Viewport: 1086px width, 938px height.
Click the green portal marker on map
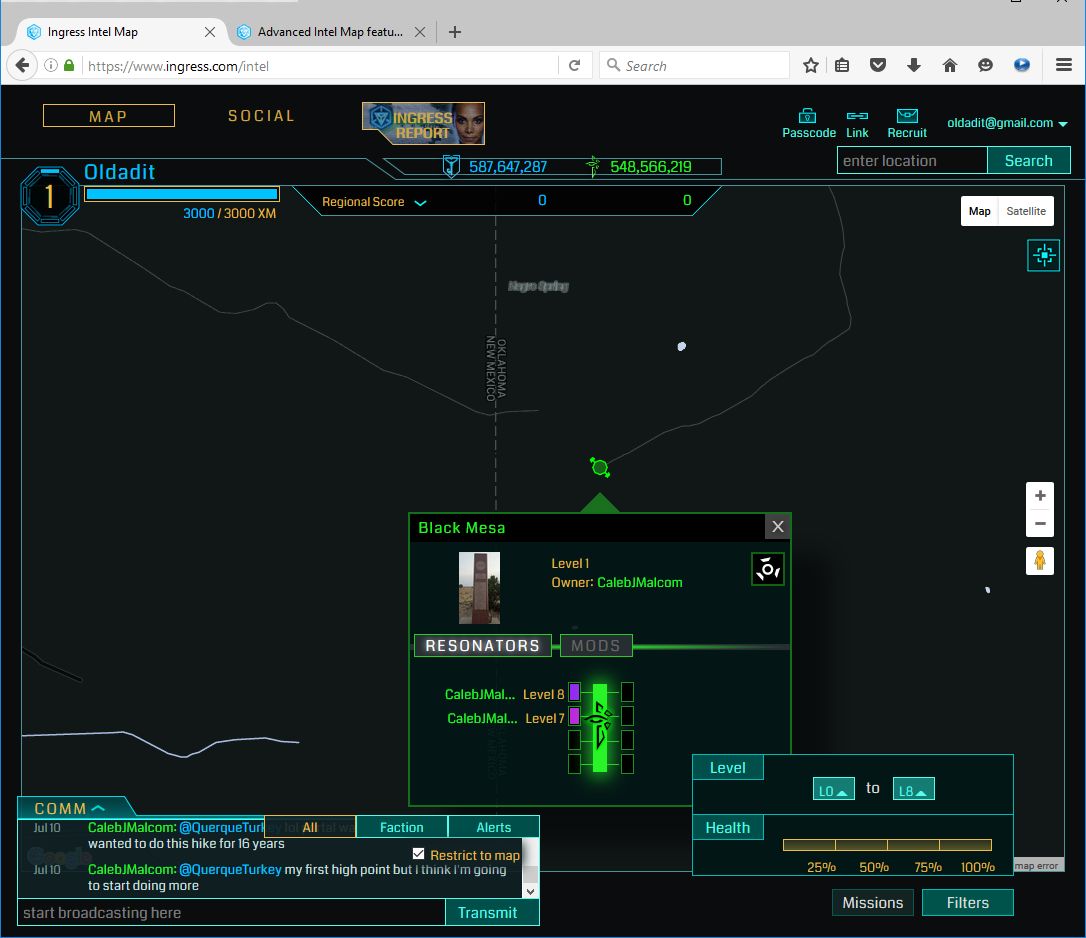(600, 467)
